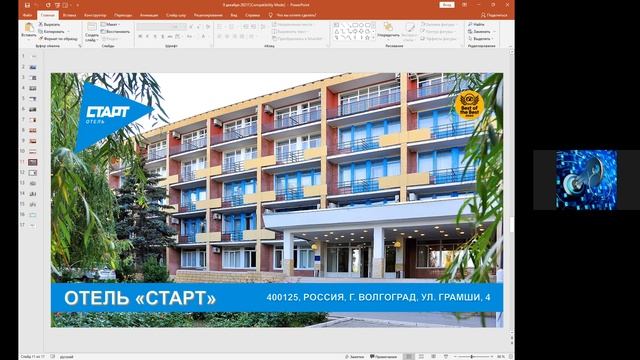Select slide 2 thumbnail in slide panel
This screenshot has height=360, width=640.
33,67
